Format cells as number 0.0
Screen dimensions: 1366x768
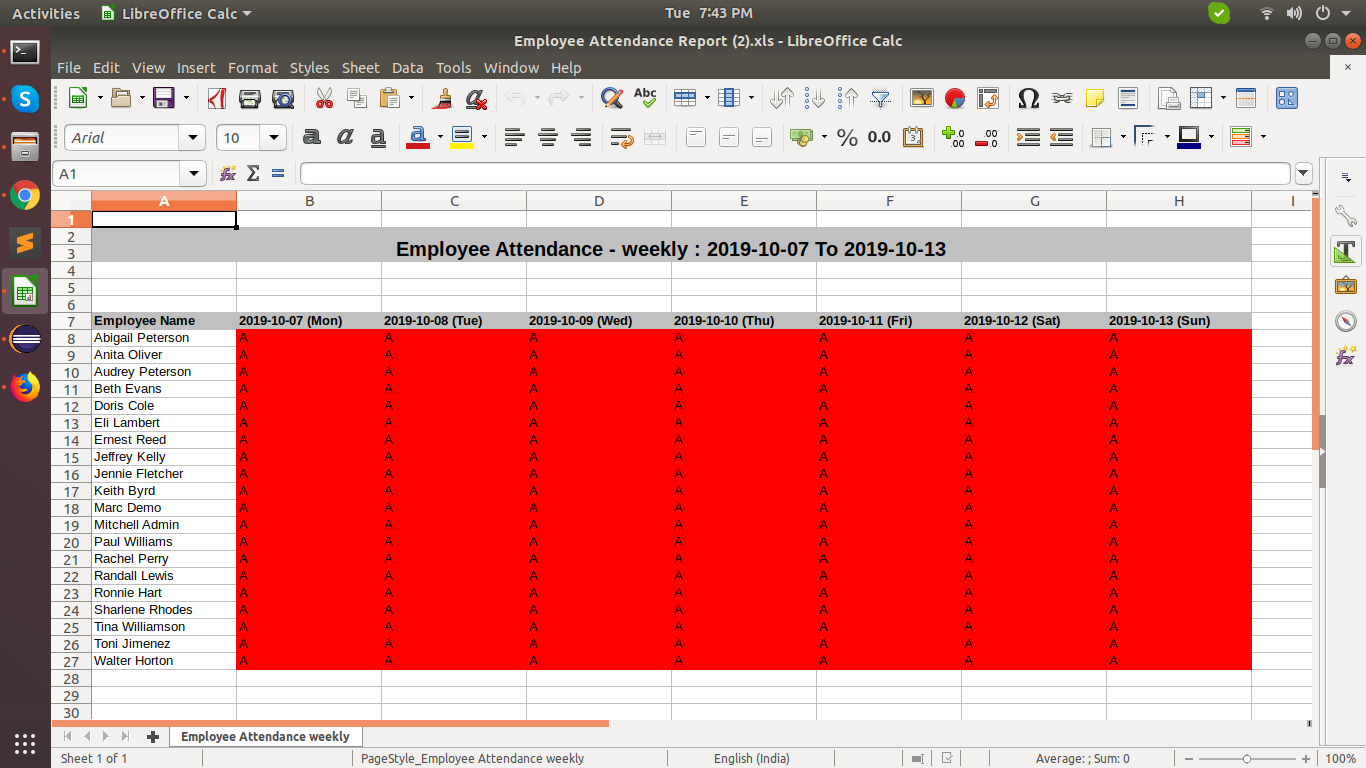[x=879, y=137]
